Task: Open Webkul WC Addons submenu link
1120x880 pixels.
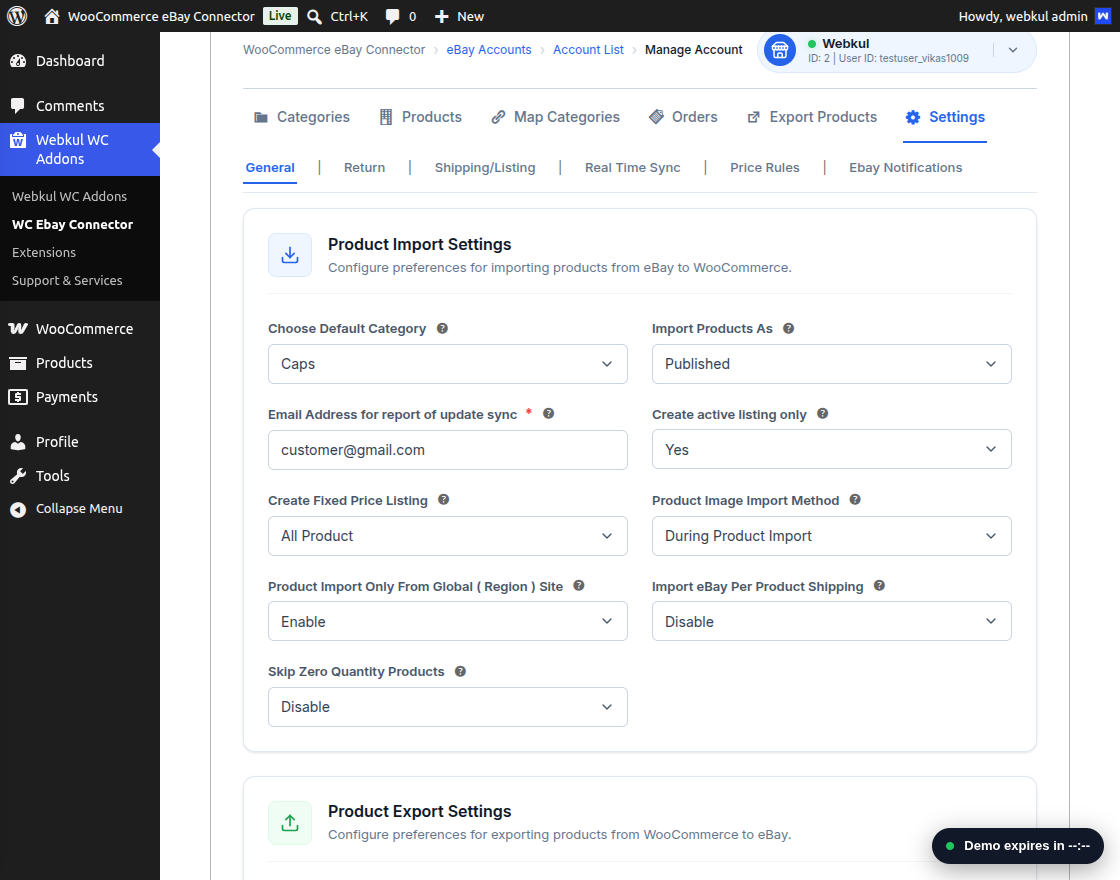Action: coord(69,196)
